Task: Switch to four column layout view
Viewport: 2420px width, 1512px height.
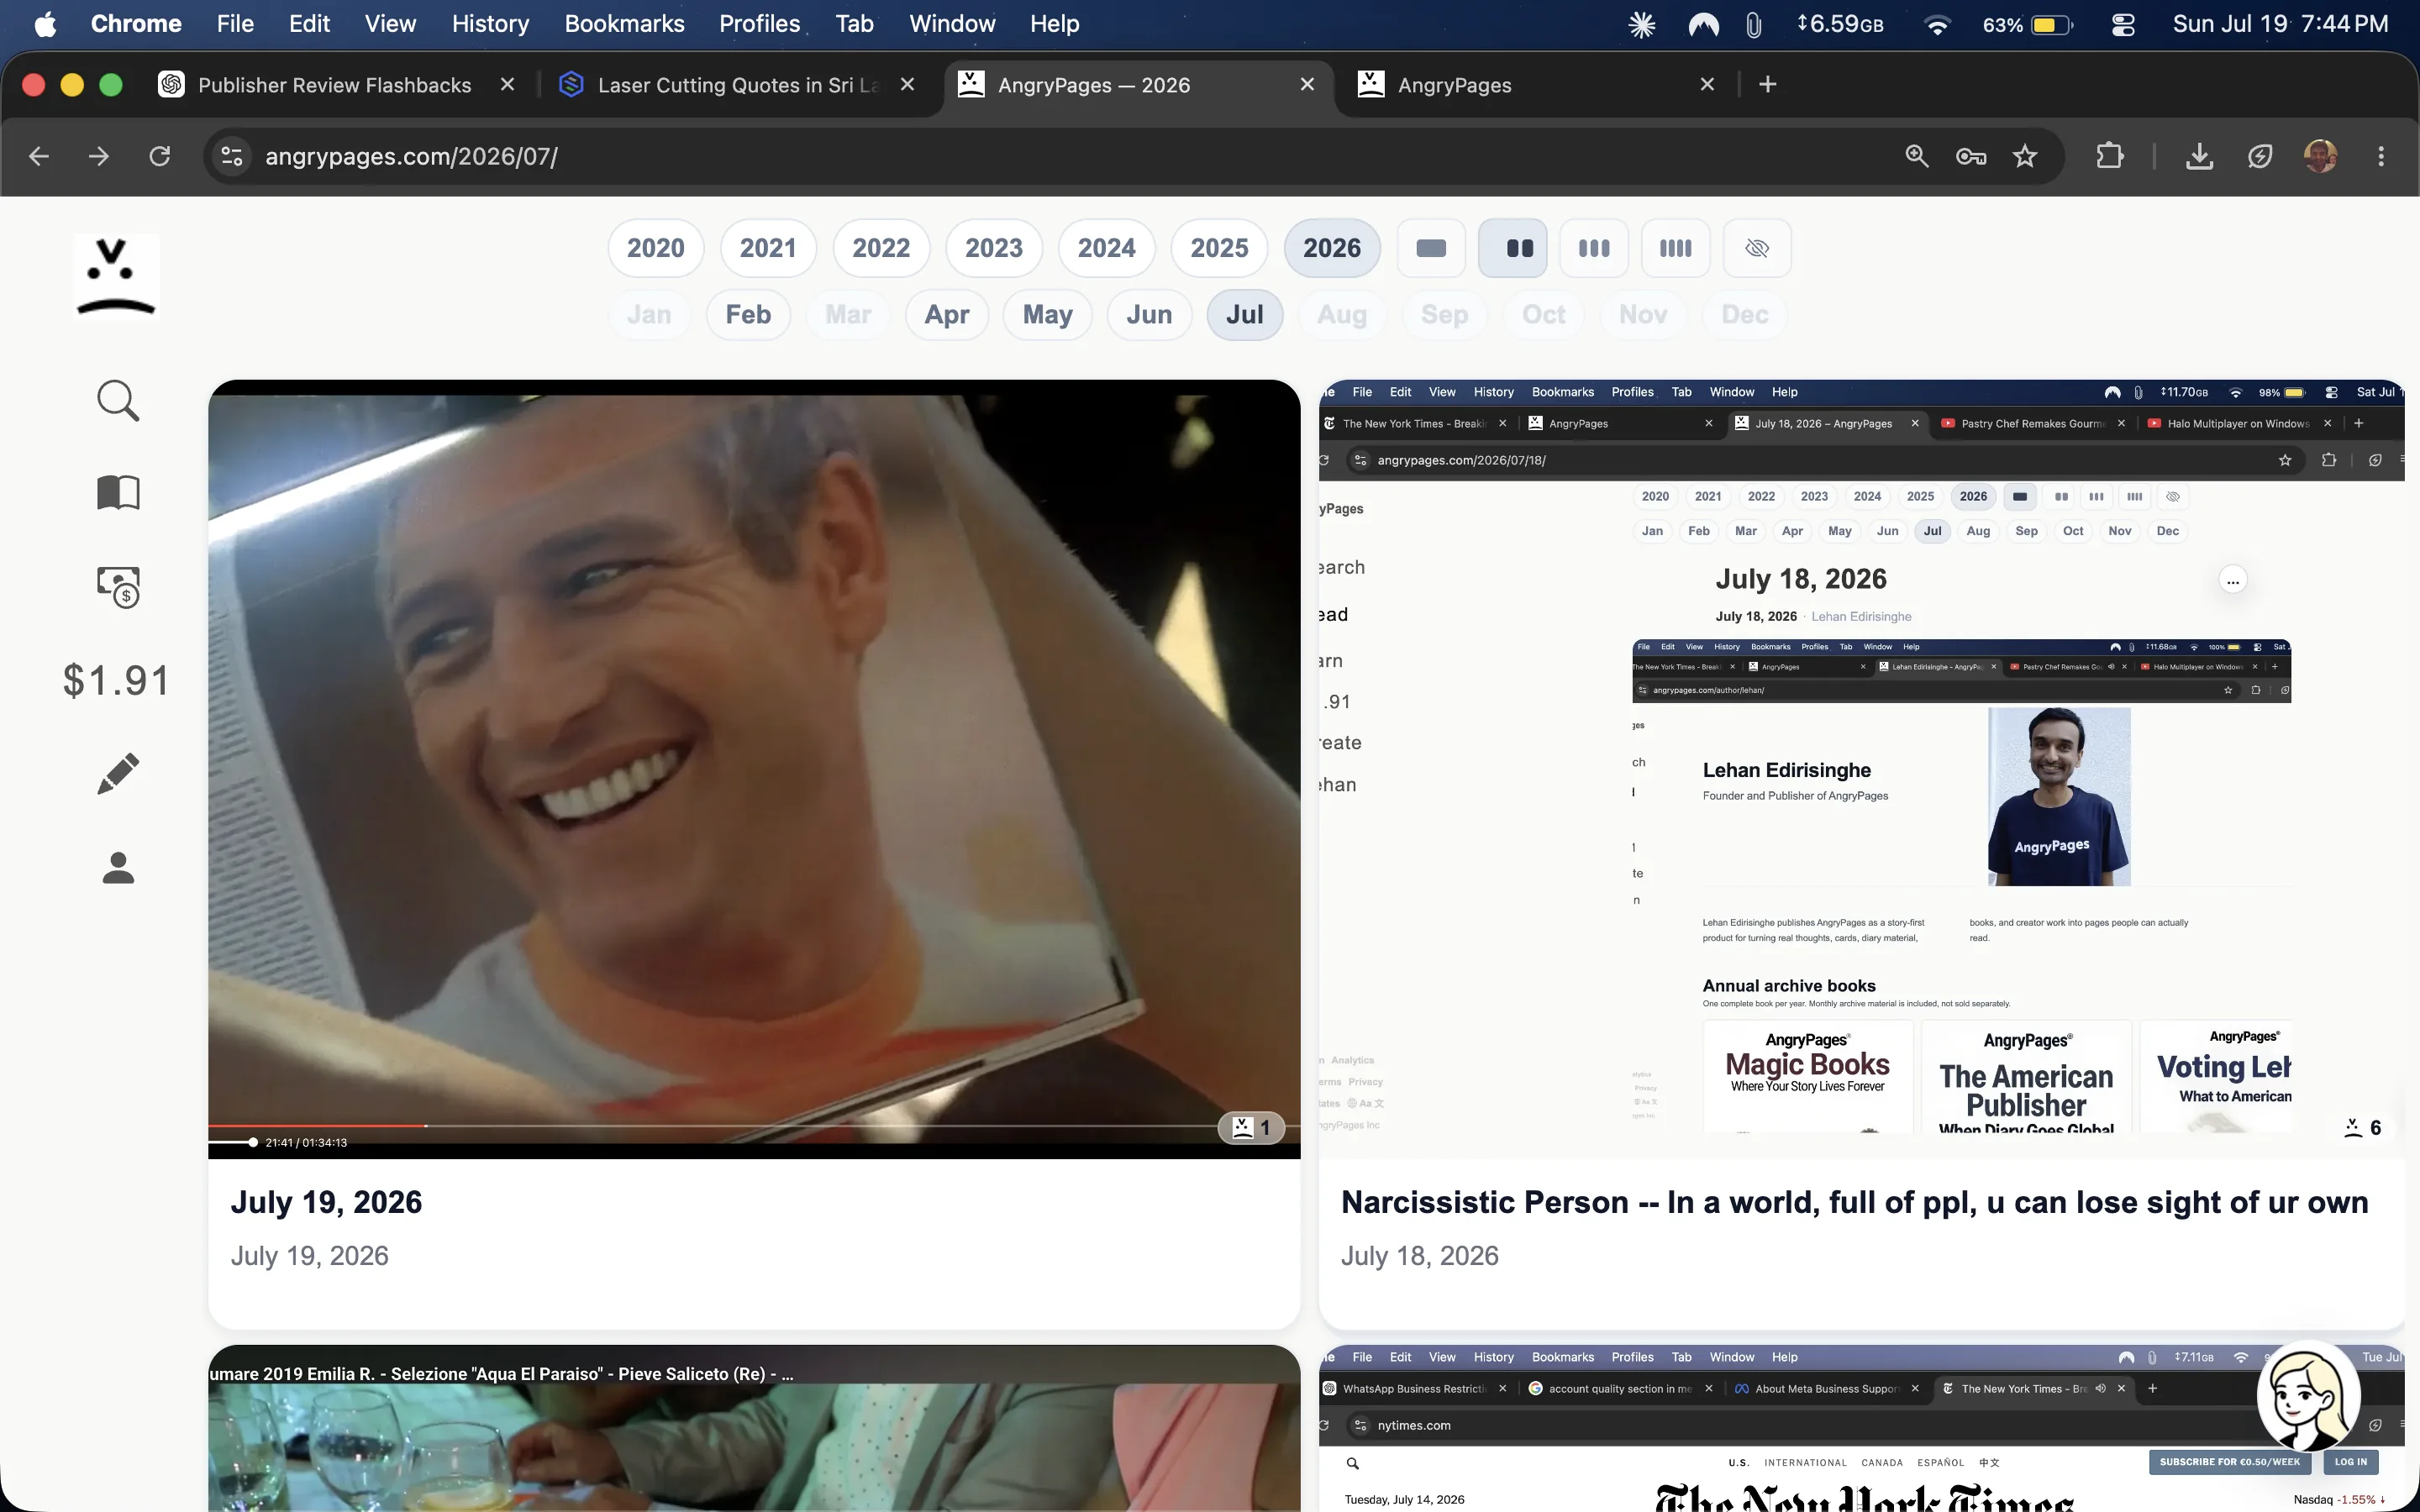Action: (x=1675, y=248)
